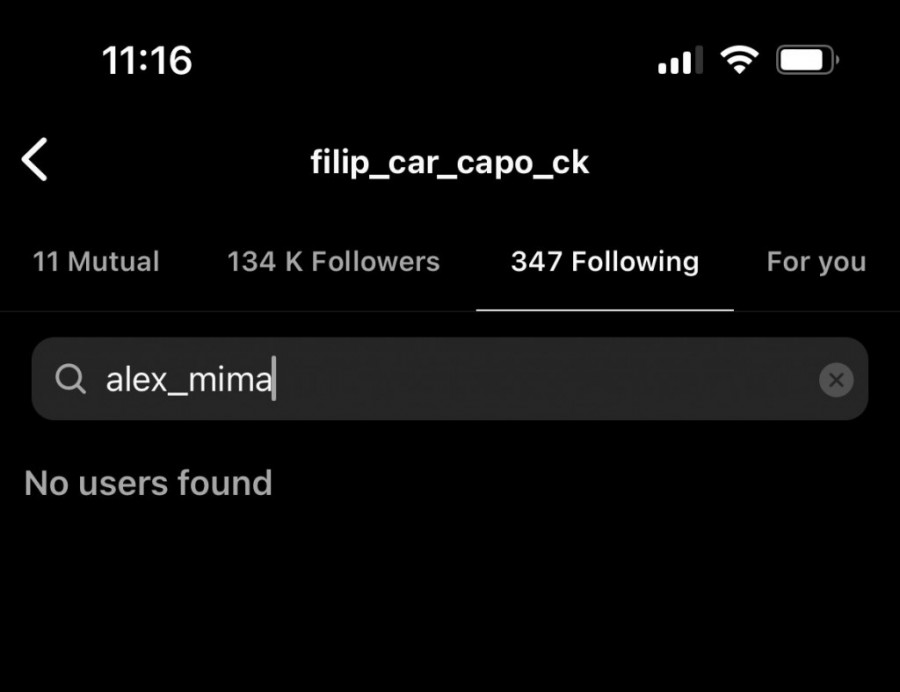
Task: Switch to the 11 Mutual tab
Action: [x=96, y=262]
